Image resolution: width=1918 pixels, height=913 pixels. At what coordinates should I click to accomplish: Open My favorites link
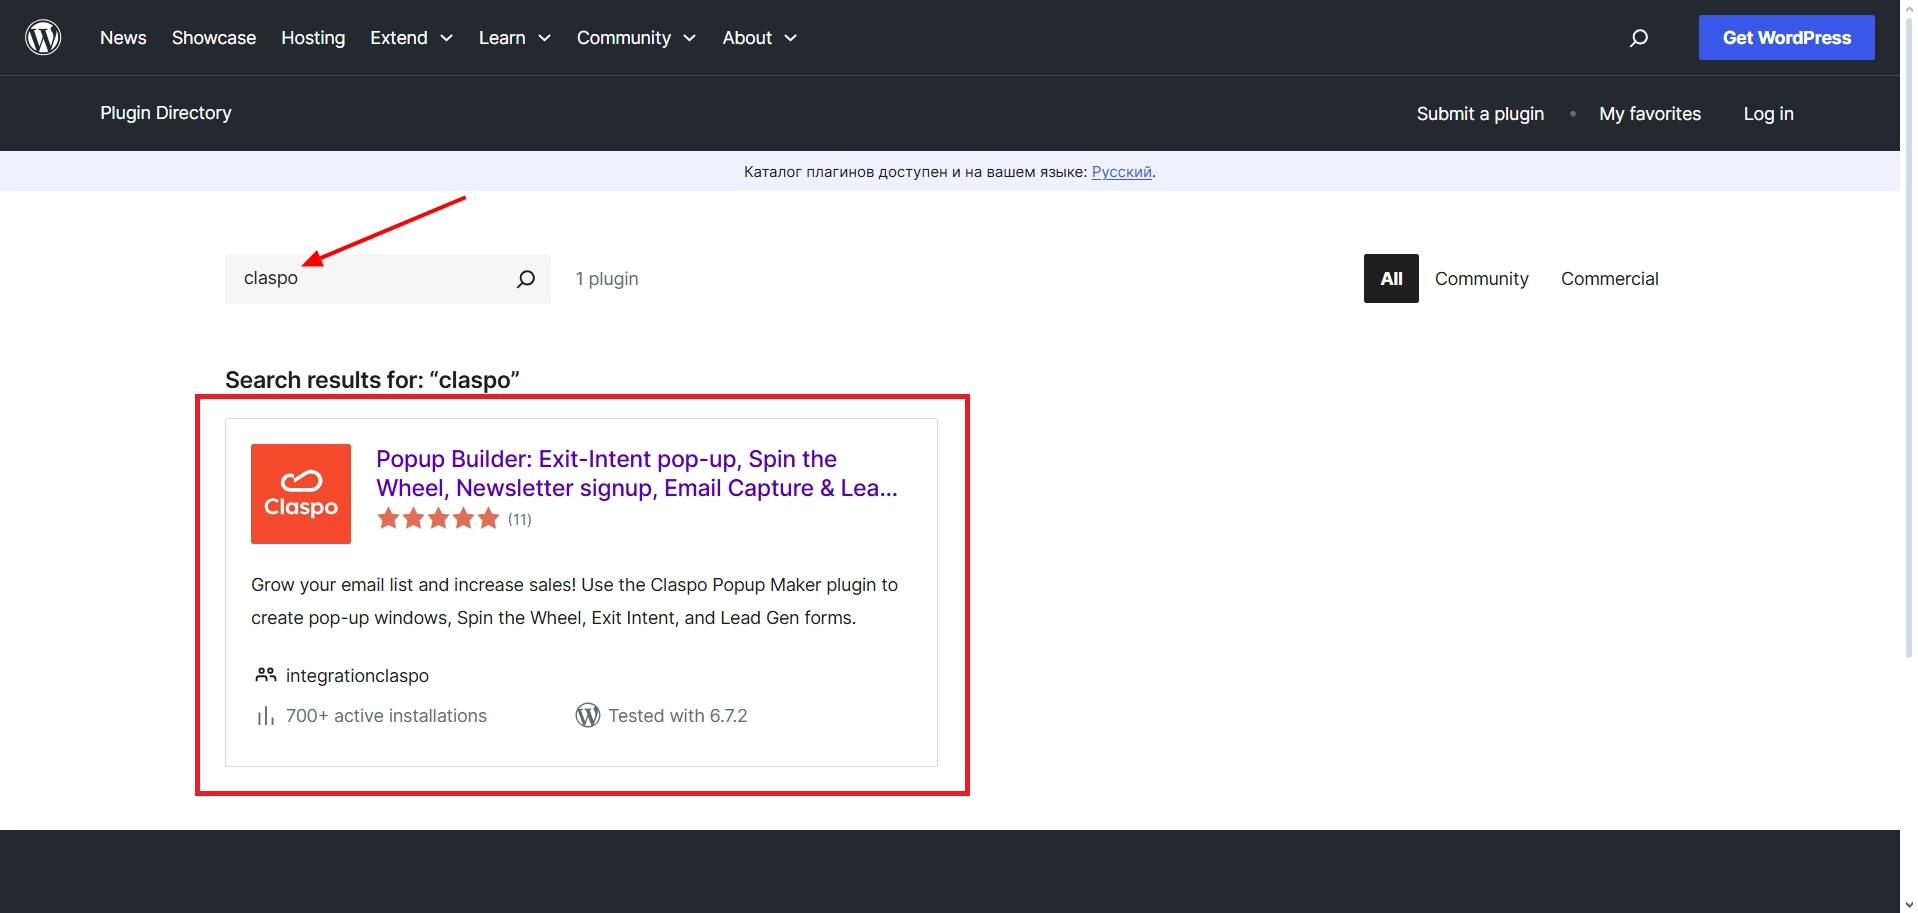pyautogui.click(x=1650, y=114)
